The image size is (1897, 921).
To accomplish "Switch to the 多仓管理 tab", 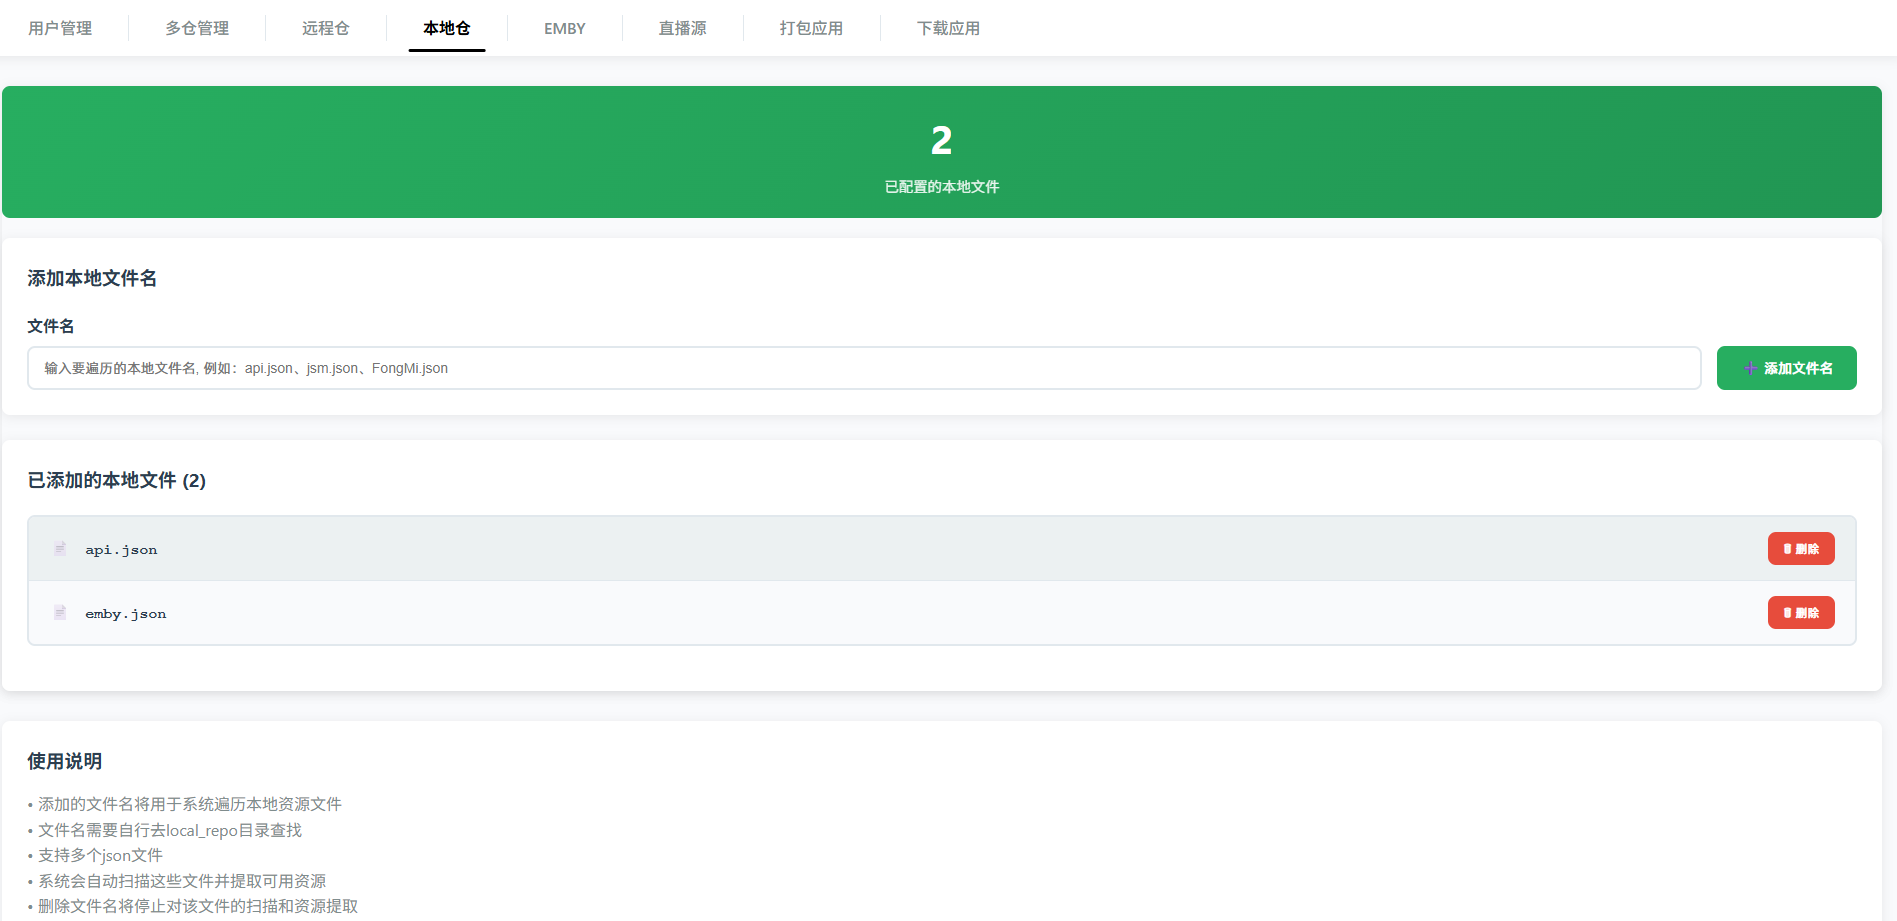I will click(x=197, y=28).
